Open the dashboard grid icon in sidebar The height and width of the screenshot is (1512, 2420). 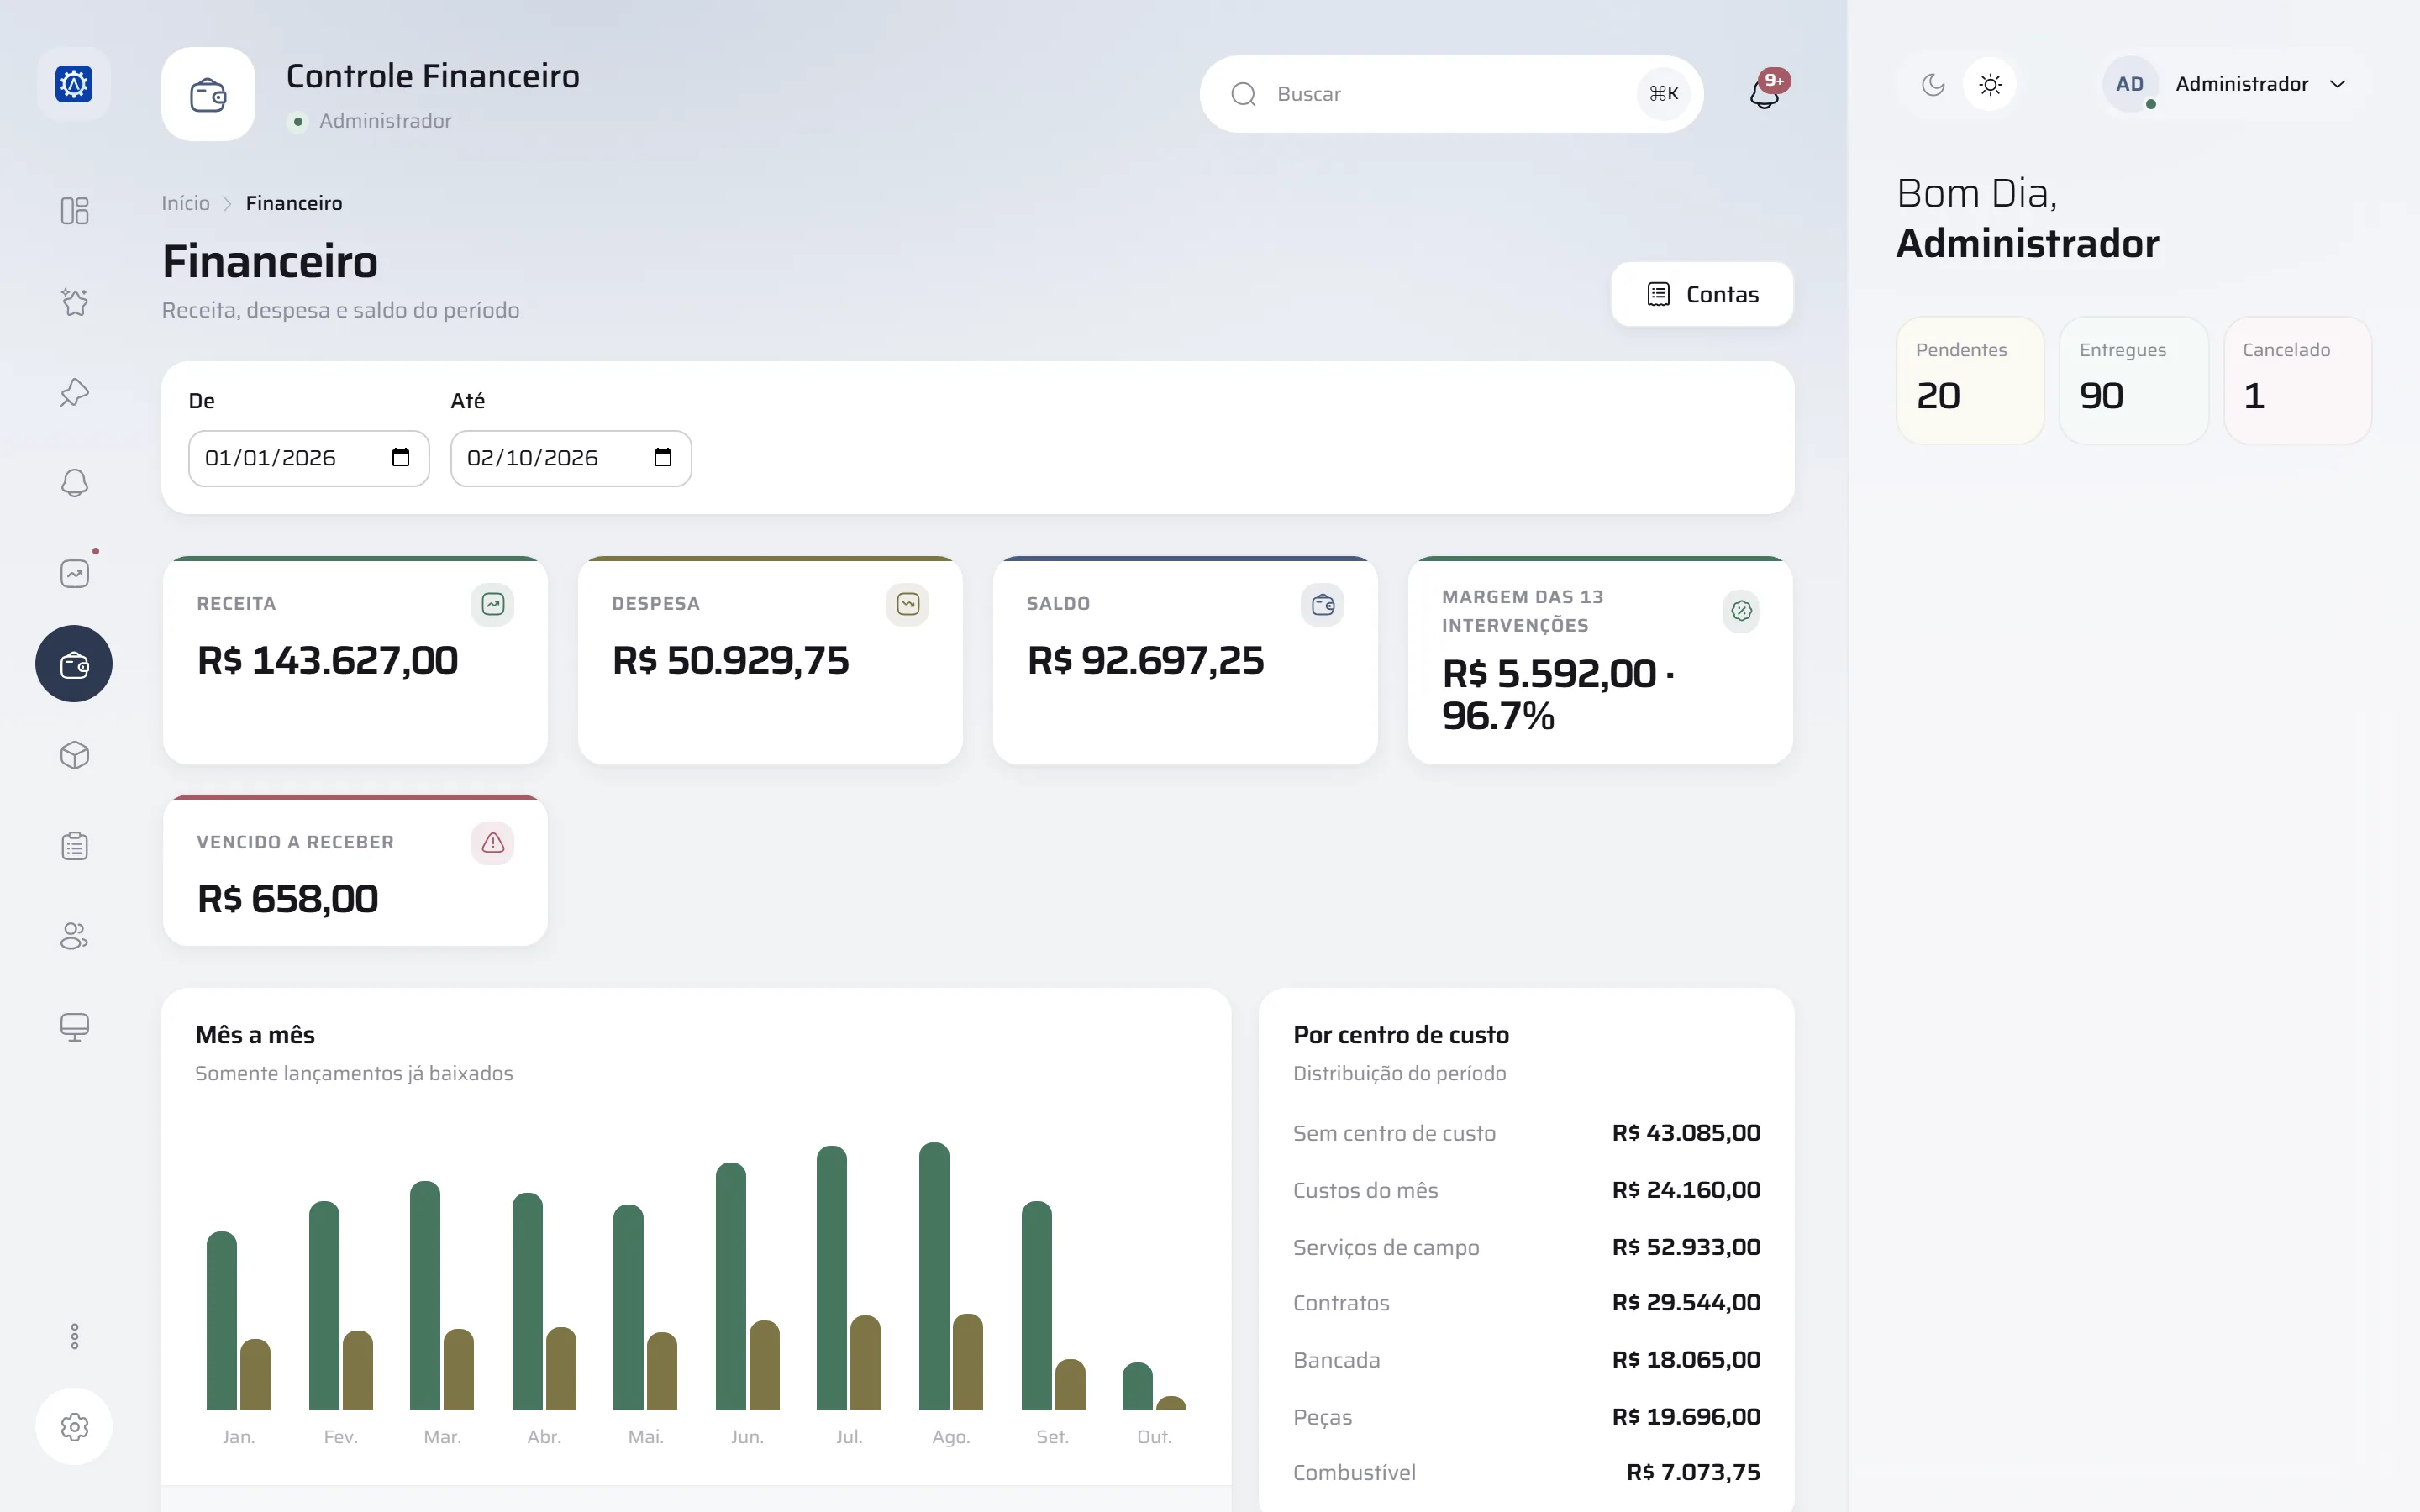point(74,211)
